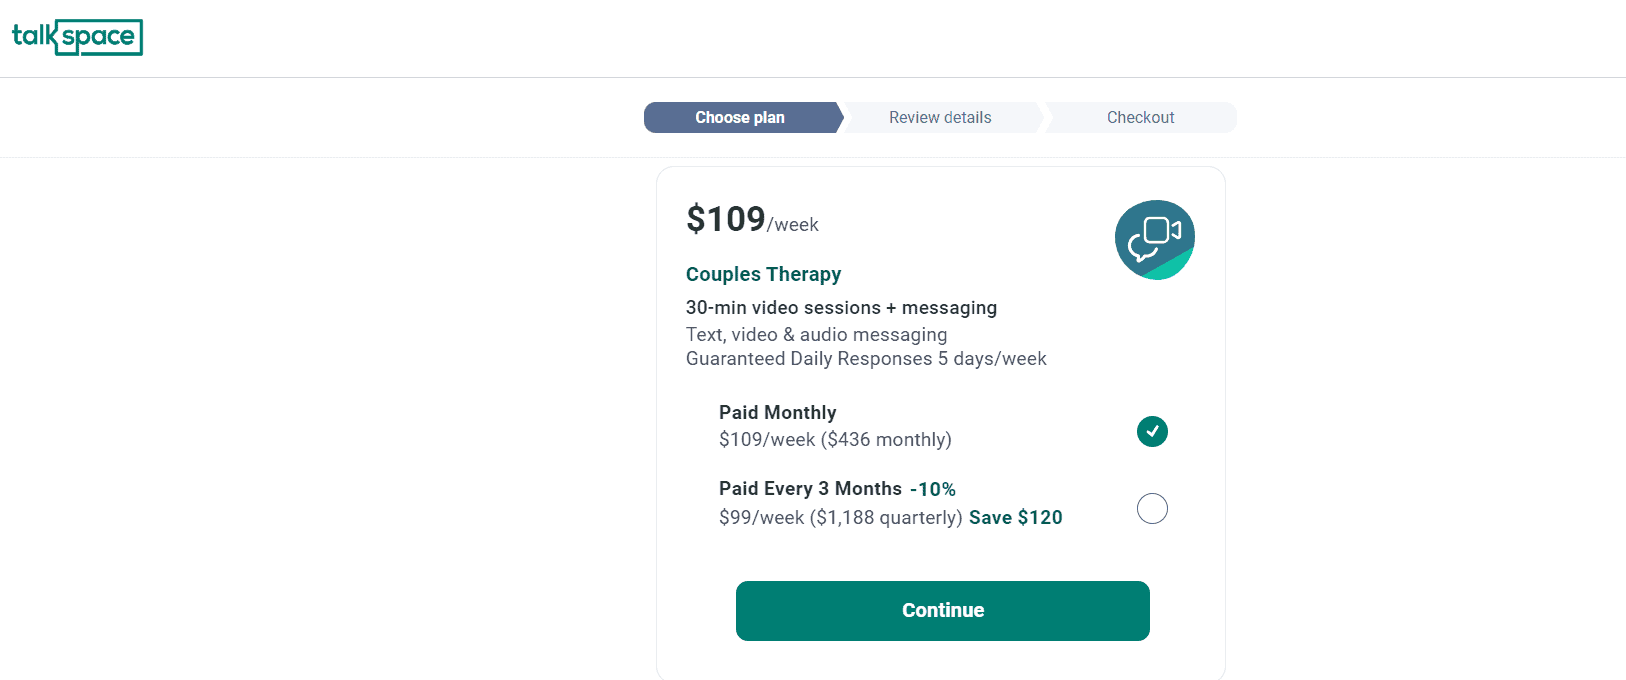Click the Talkspace logo
Screen dimensions: 1626x680
click(77, 37)
